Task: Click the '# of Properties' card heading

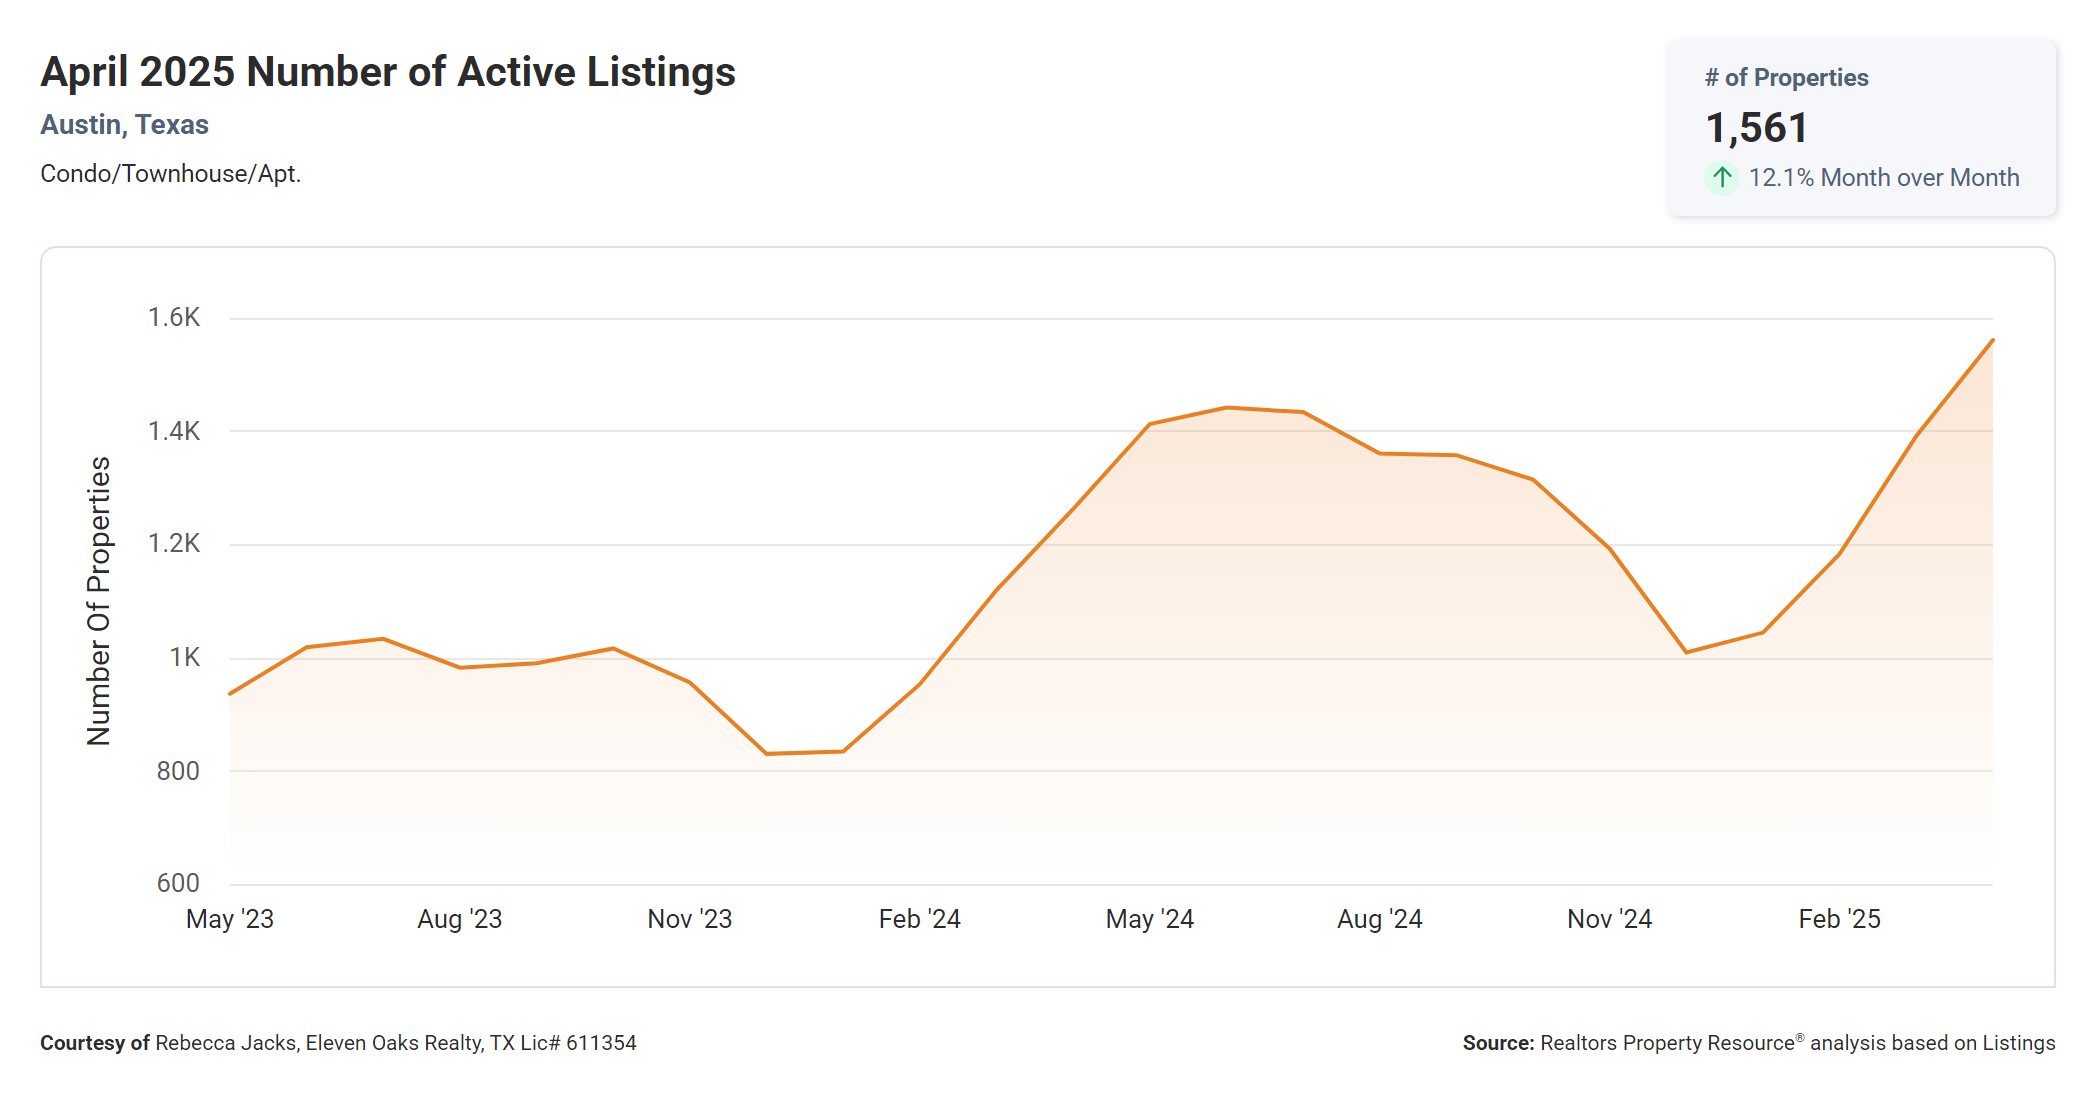Action: coord(1786,78)
